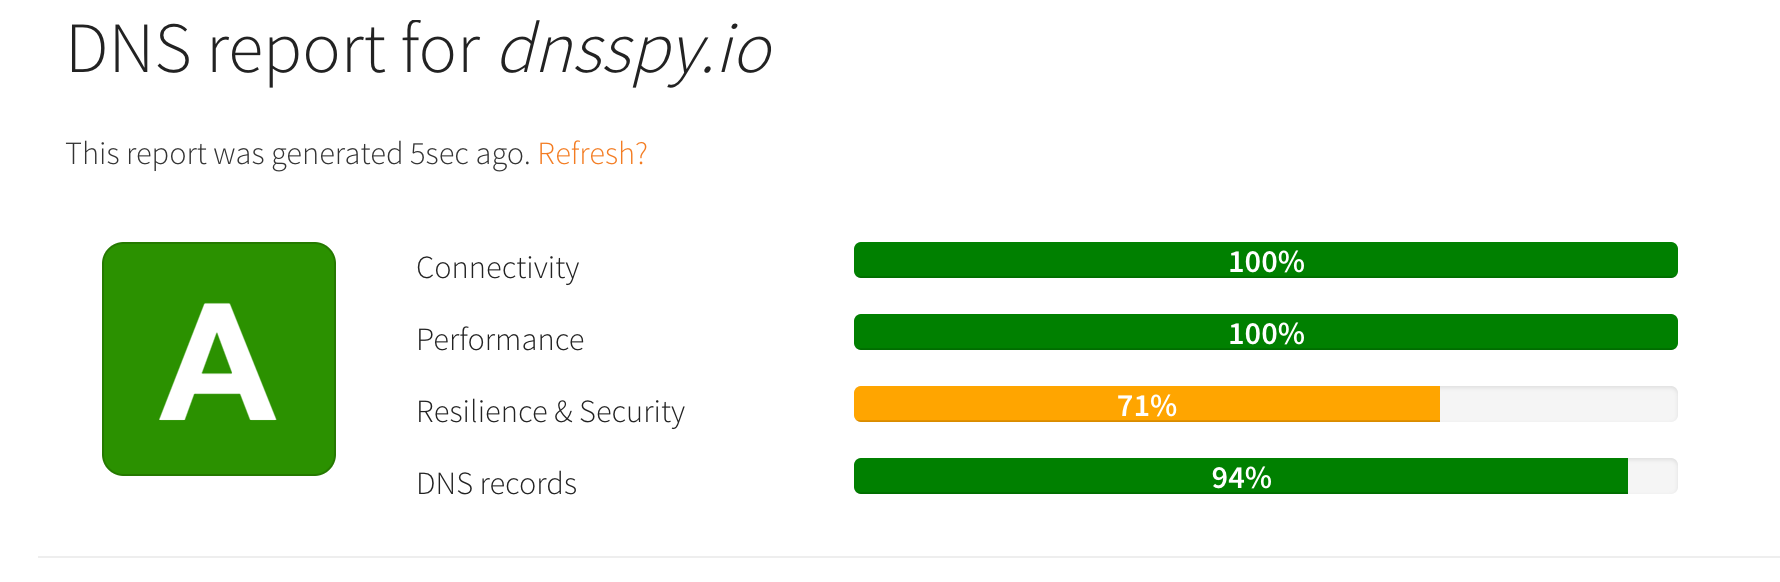1780x582 pixels.
Task: Click the gray end of the DNS records bar
Action: pos(1653,477)
